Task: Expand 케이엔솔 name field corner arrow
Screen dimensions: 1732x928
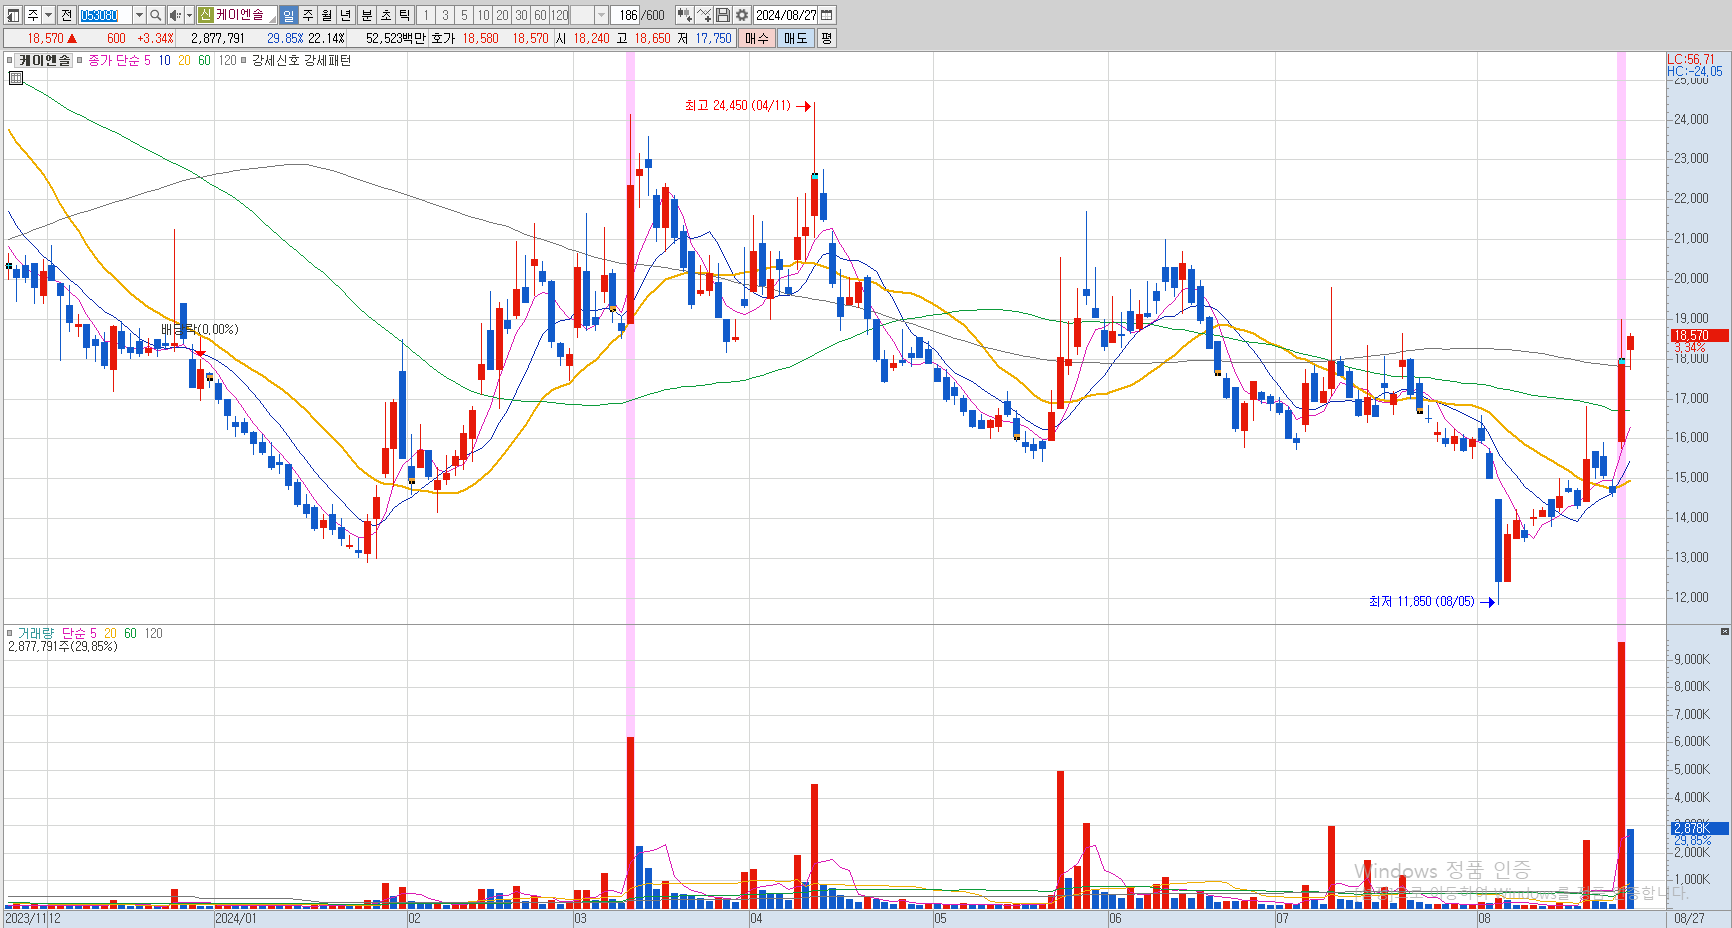Action: 272,18
